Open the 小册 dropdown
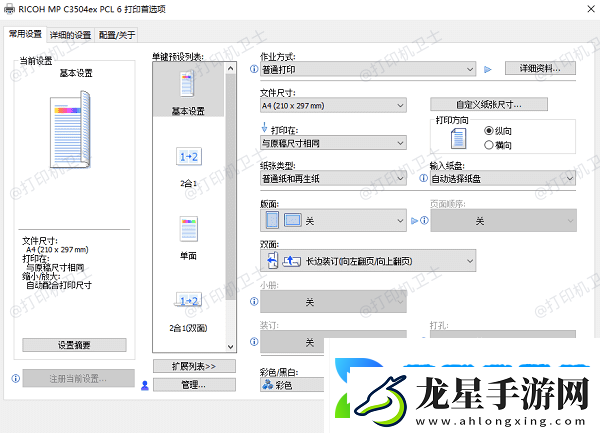This screenshot has width=600, height=433. click(x=333, y=301)
